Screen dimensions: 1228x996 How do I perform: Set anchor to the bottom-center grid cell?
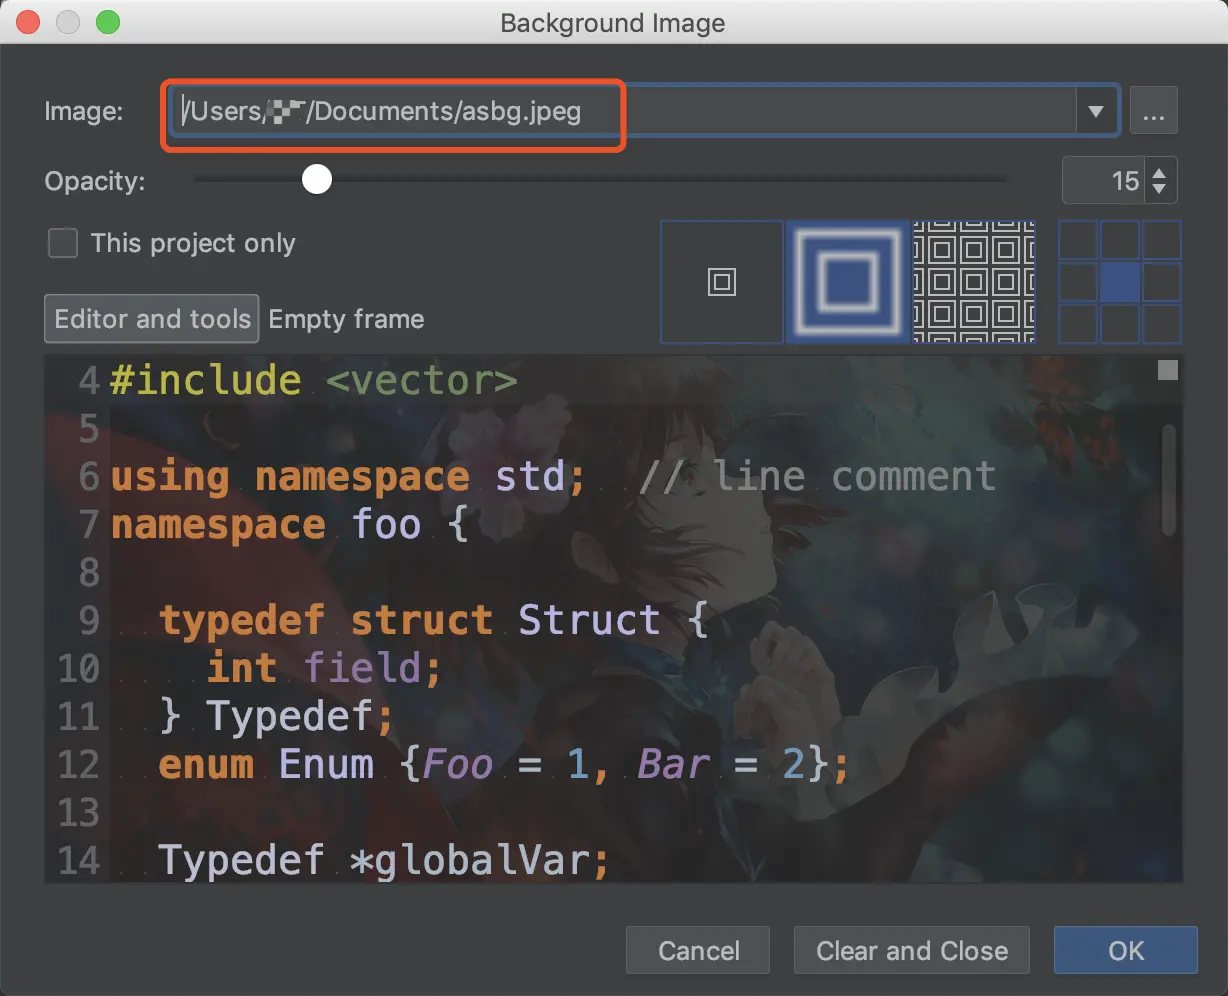[1120, 324]
